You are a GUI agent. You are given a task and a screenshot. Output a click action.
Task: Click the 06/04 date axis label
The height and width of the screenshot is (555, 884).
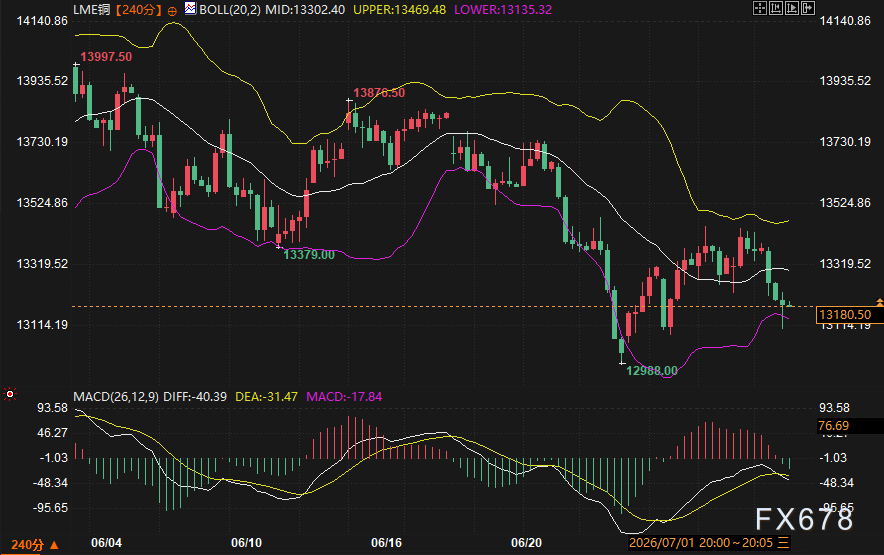[x=106, y=543]
